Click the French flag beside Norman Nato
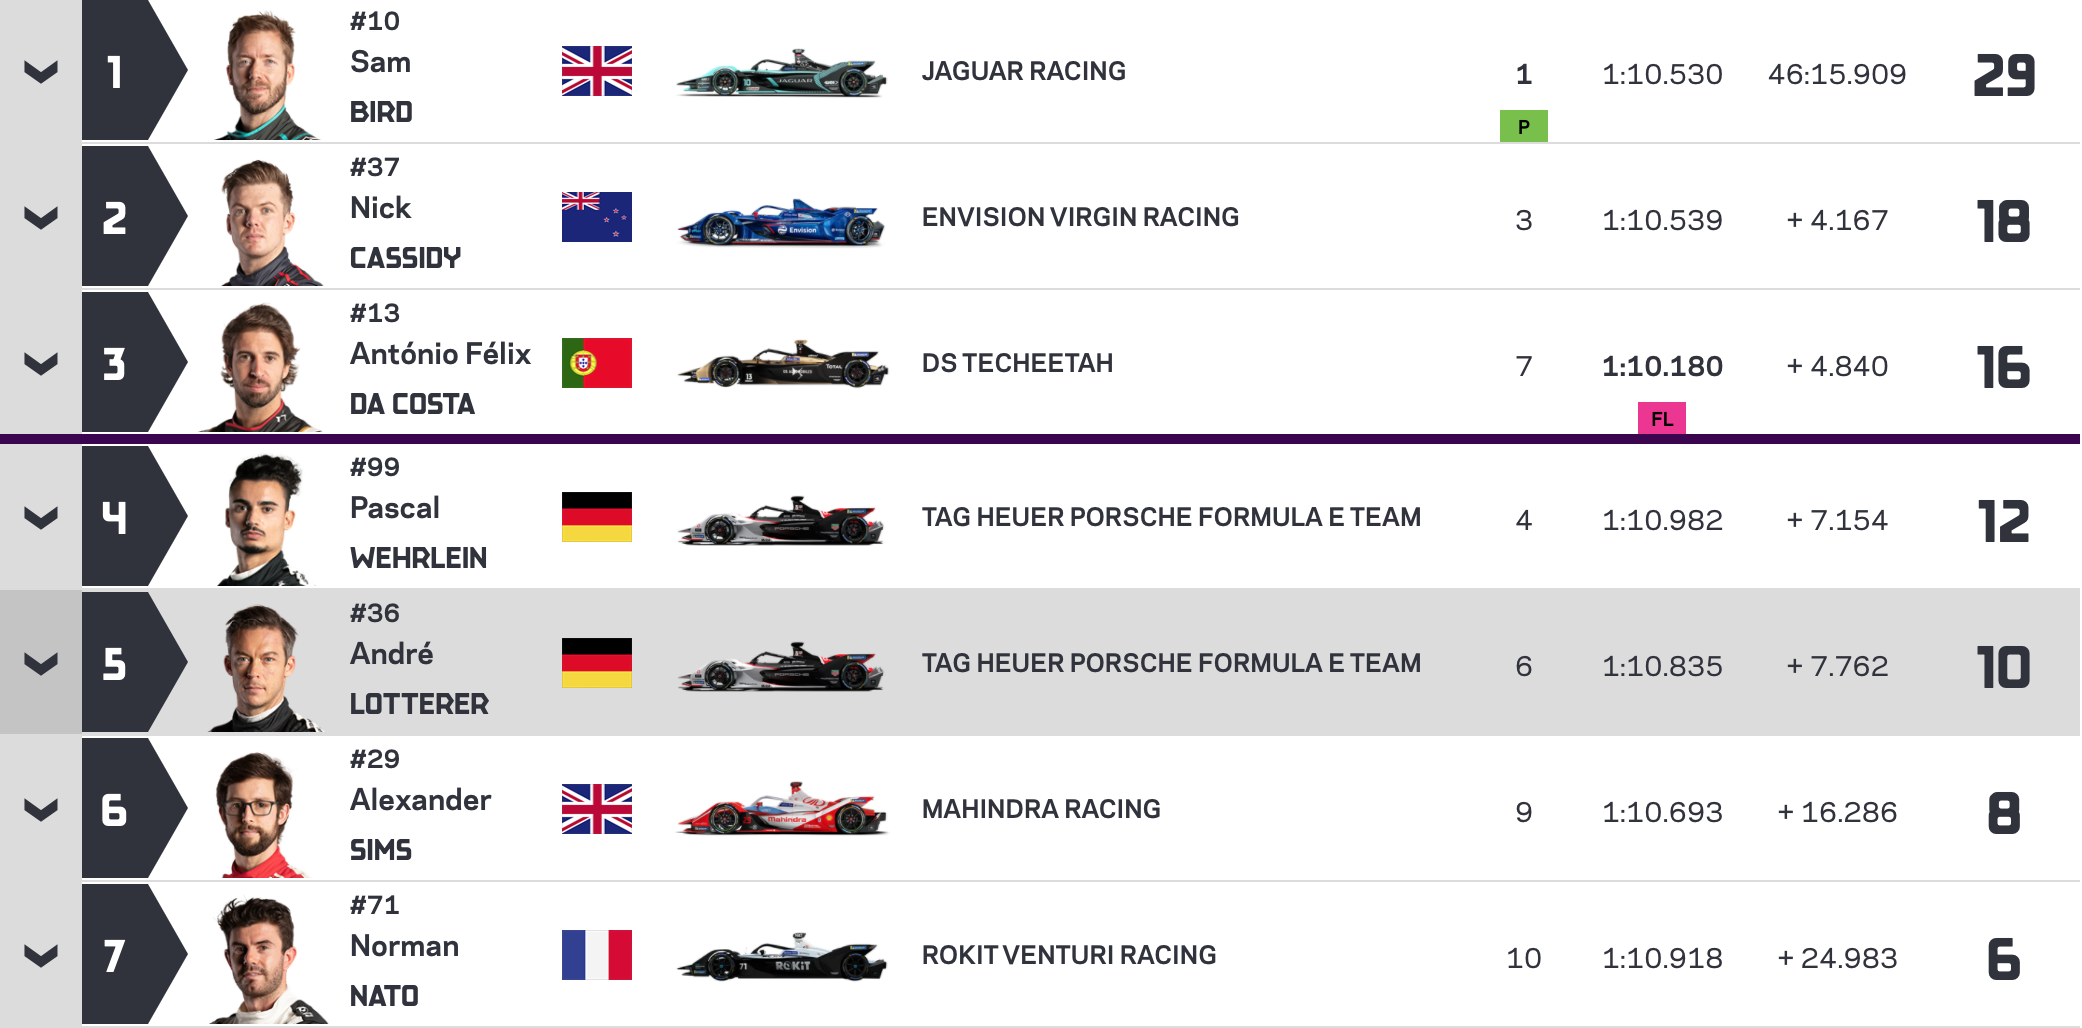Viewport: 2082px width, 1028px height. (x=597, y=955)
